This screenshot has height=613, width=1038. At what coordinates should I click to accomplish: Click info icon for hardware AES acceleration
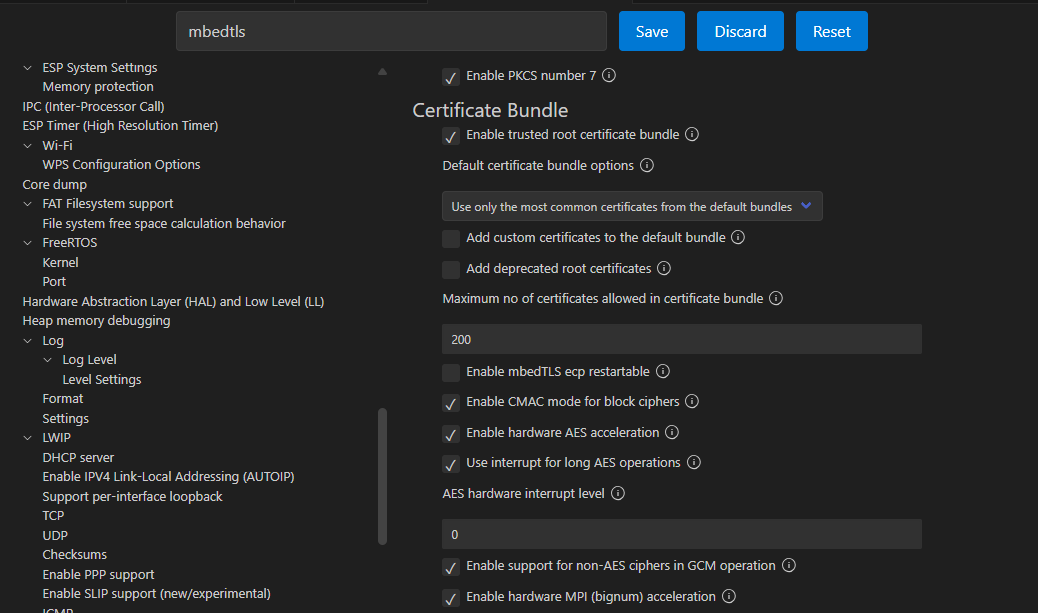coord(672,433)
